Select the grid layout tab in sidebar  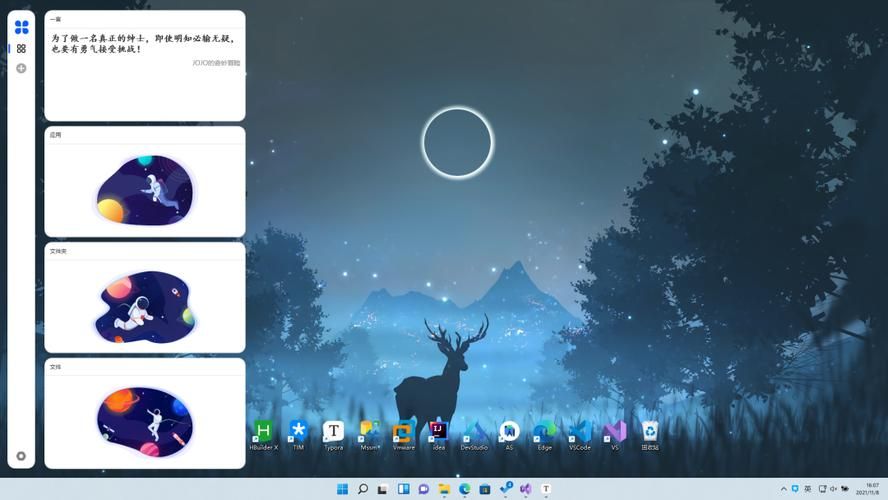click(x=21, y=48)
